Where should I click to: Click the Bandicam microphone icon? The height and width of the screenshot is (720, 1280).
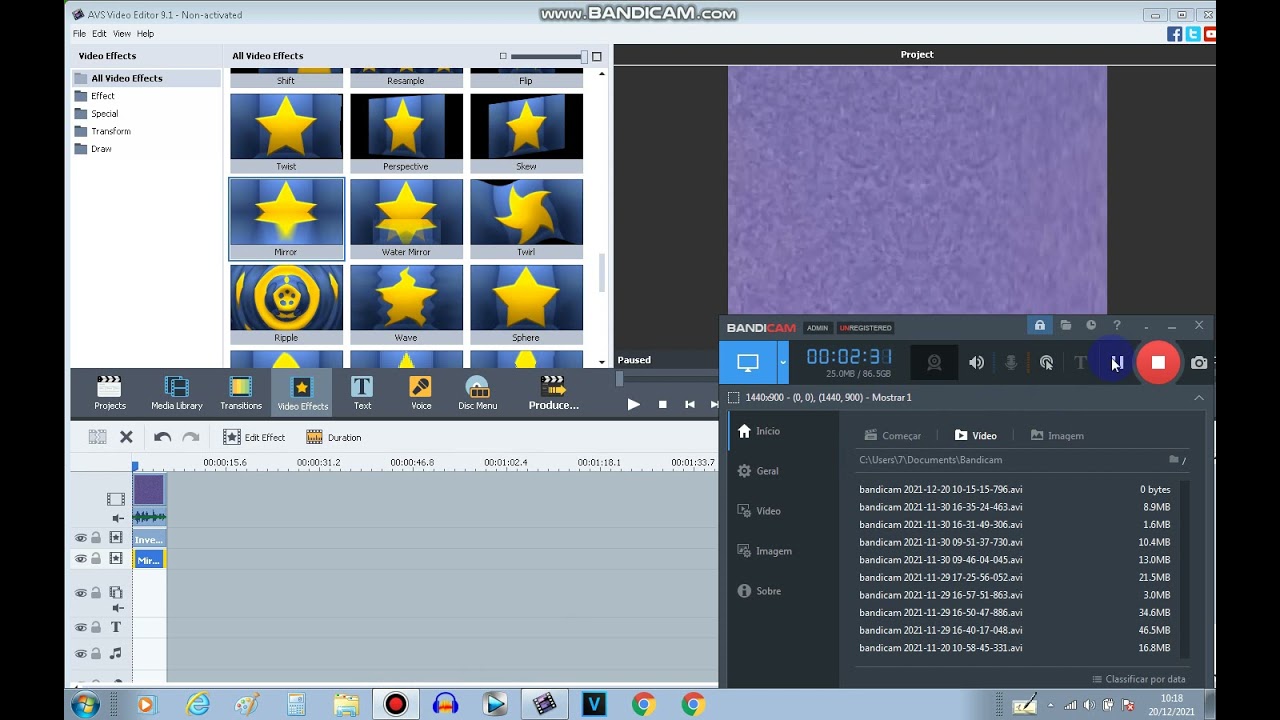(x=1011, y=363)
